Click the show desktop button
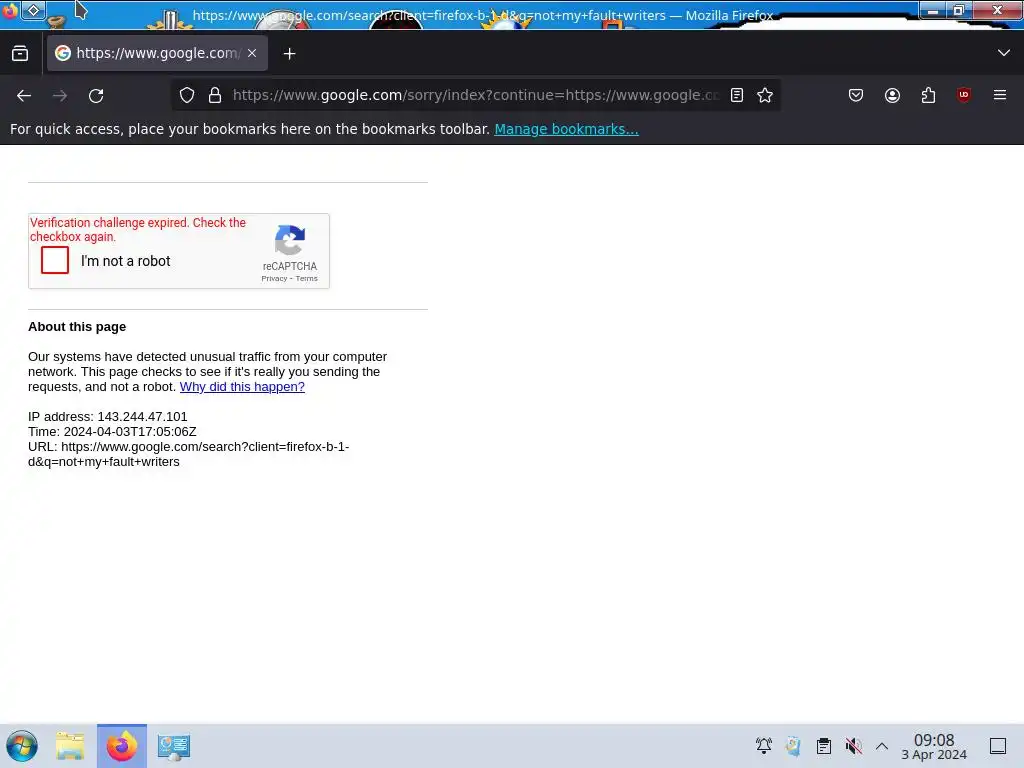The height and width of the screenshot is (768, 1024). click(998, 746)
